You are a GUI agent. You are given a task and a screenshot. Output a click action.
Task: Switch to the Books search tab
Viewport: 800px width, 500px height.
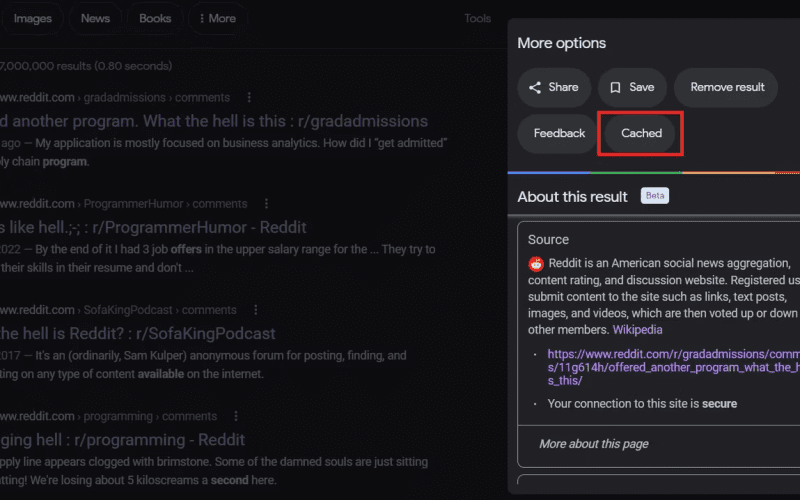(155, 18)
